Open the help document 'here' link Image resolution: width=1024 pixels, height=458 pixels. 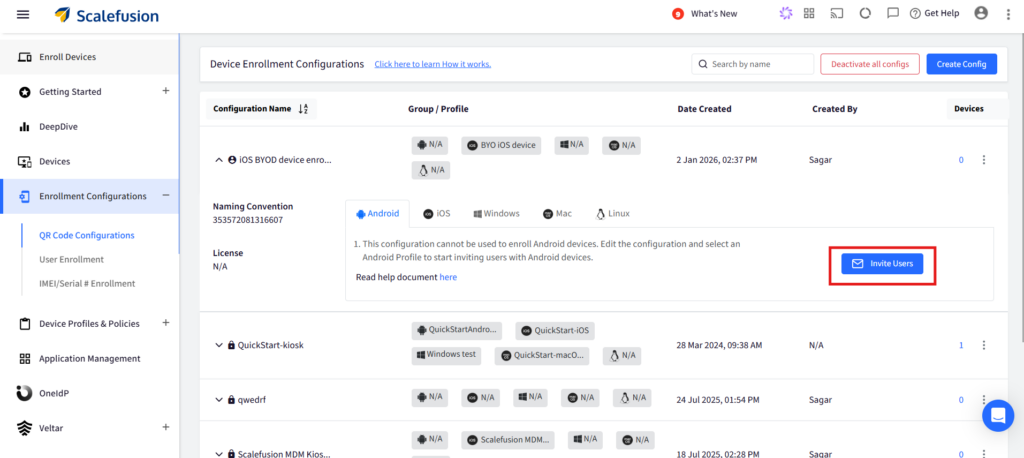pyautogui.click(x=448, y=277)
